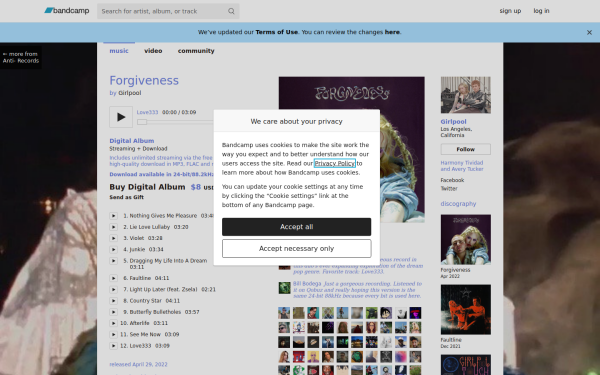Click by Girlpool artist link under title
Viewport: 600px width, 375px height.
130,93
